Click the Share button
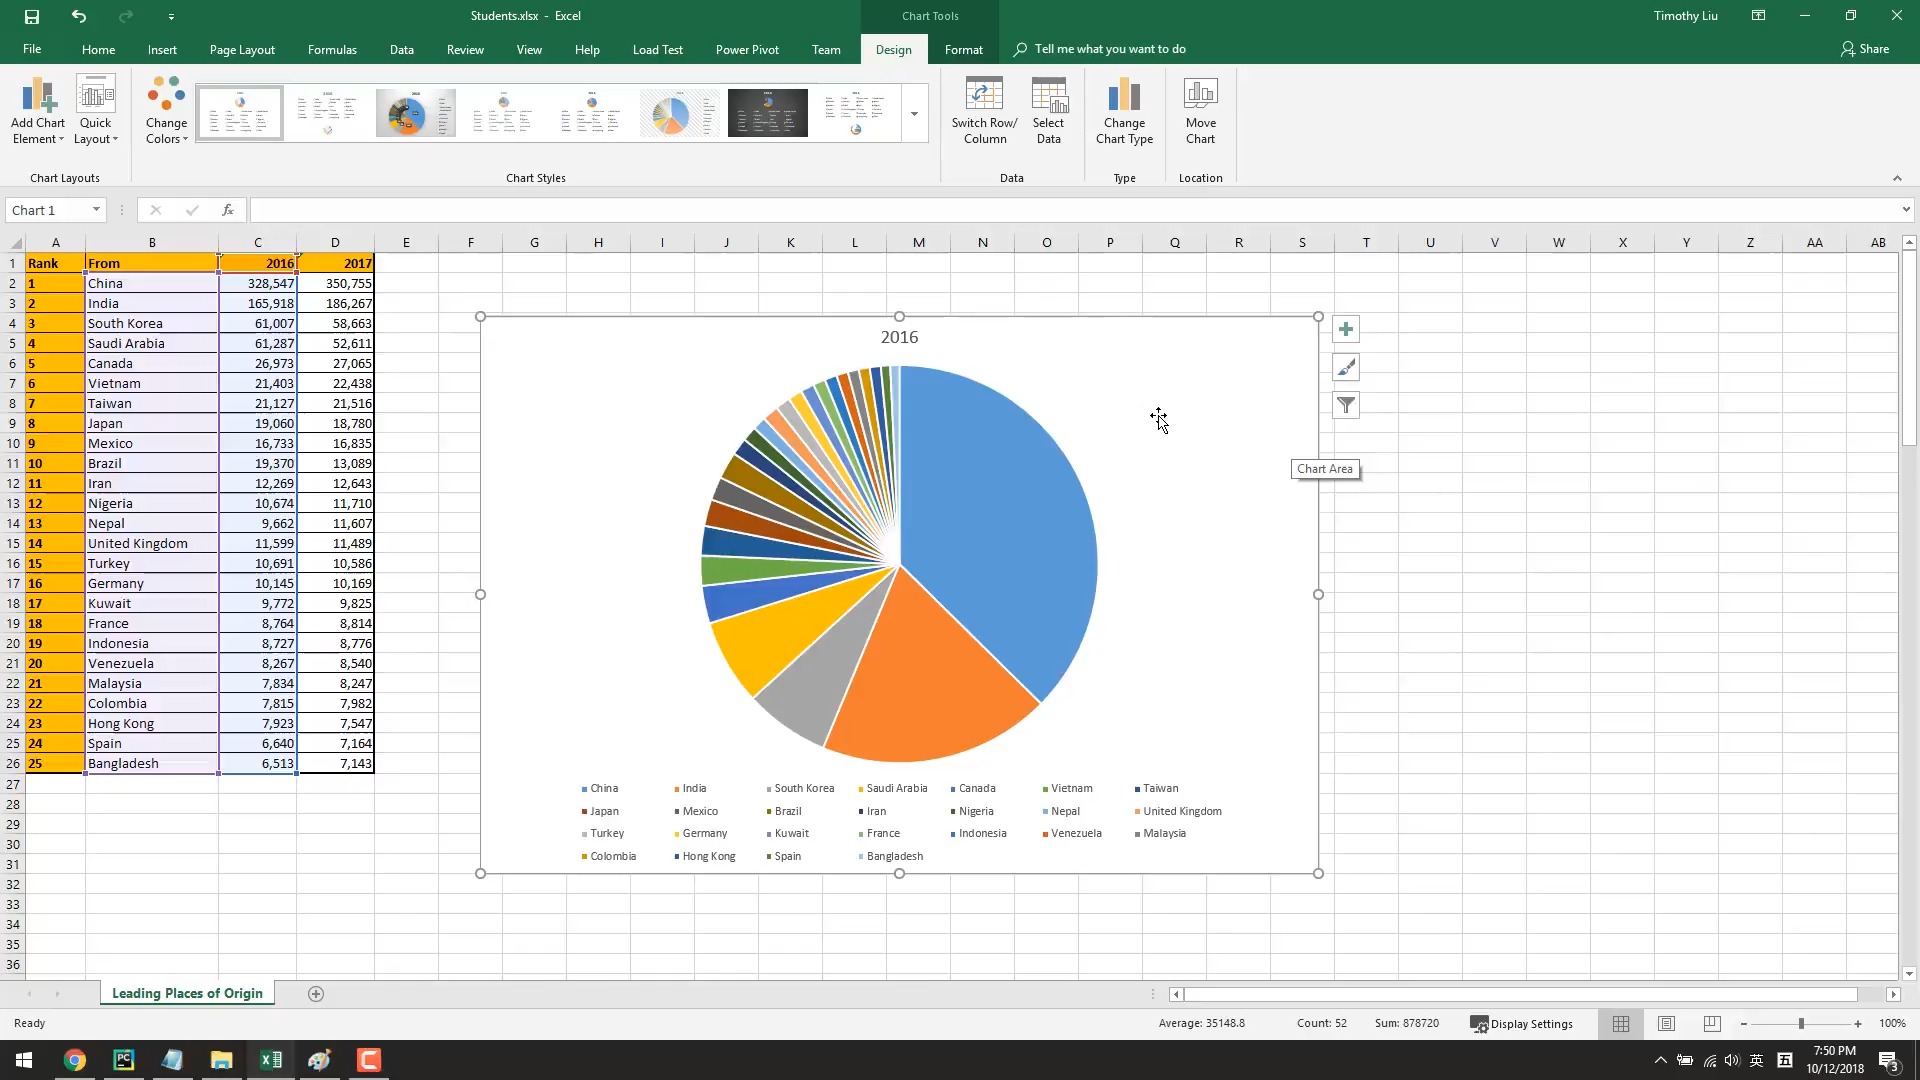This screenshot has width=1920, height=1080. (x=1865, y=49)
